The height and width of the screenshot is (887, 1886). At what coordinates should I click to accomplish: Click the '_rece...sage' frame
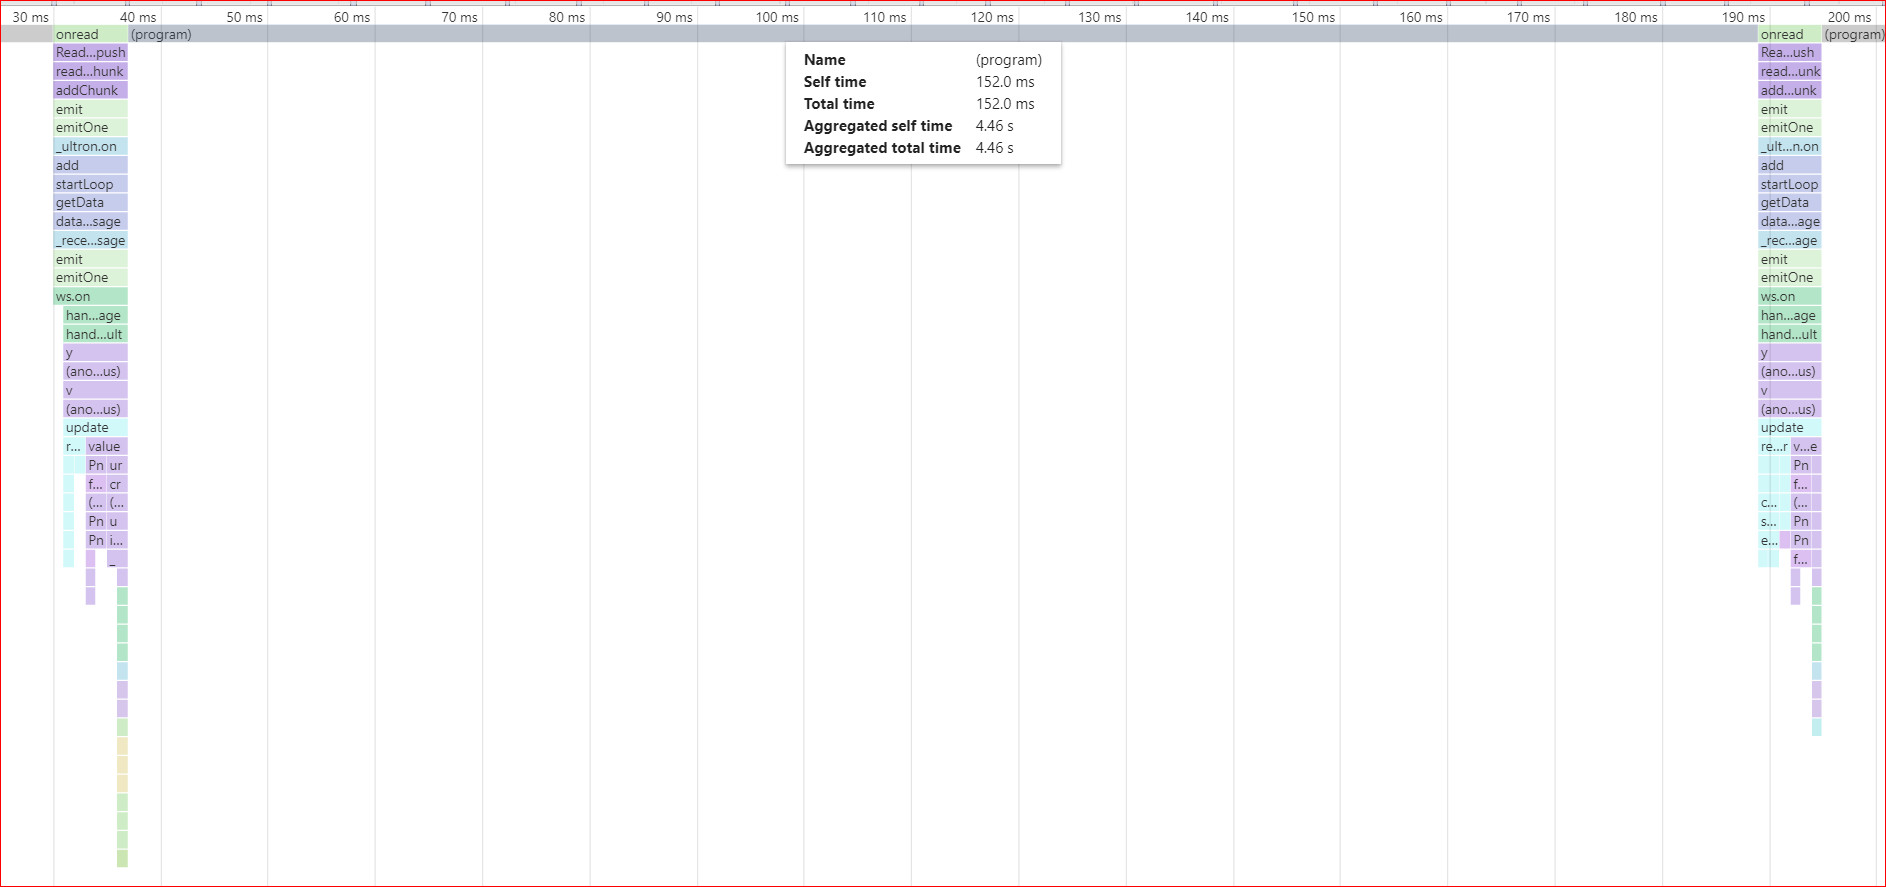pyautogui.click(x=91, y=241)
